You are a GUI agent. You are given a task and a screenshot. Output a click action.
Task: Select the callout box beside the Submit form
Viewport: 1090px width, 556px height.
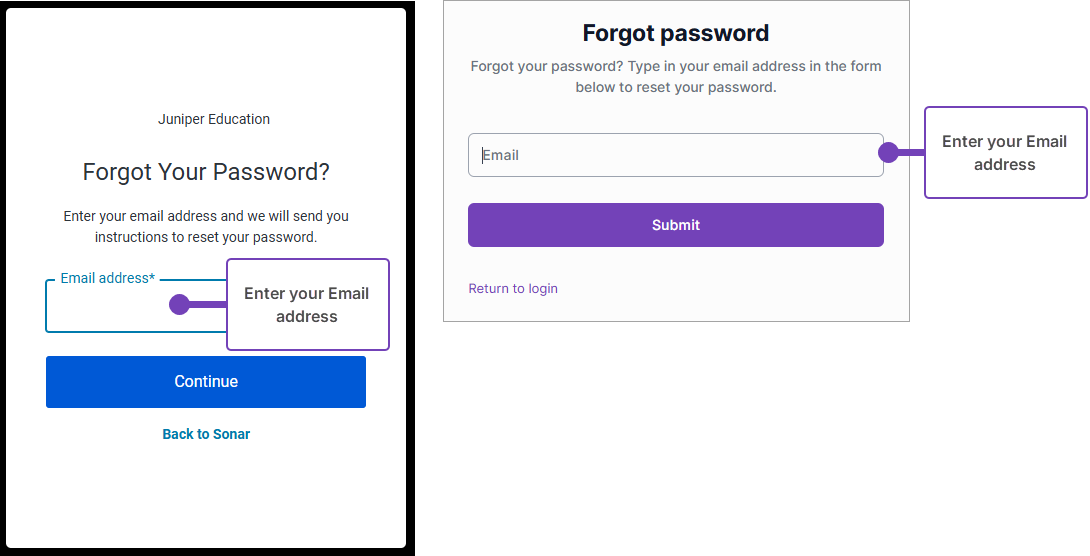point(1005,153)
